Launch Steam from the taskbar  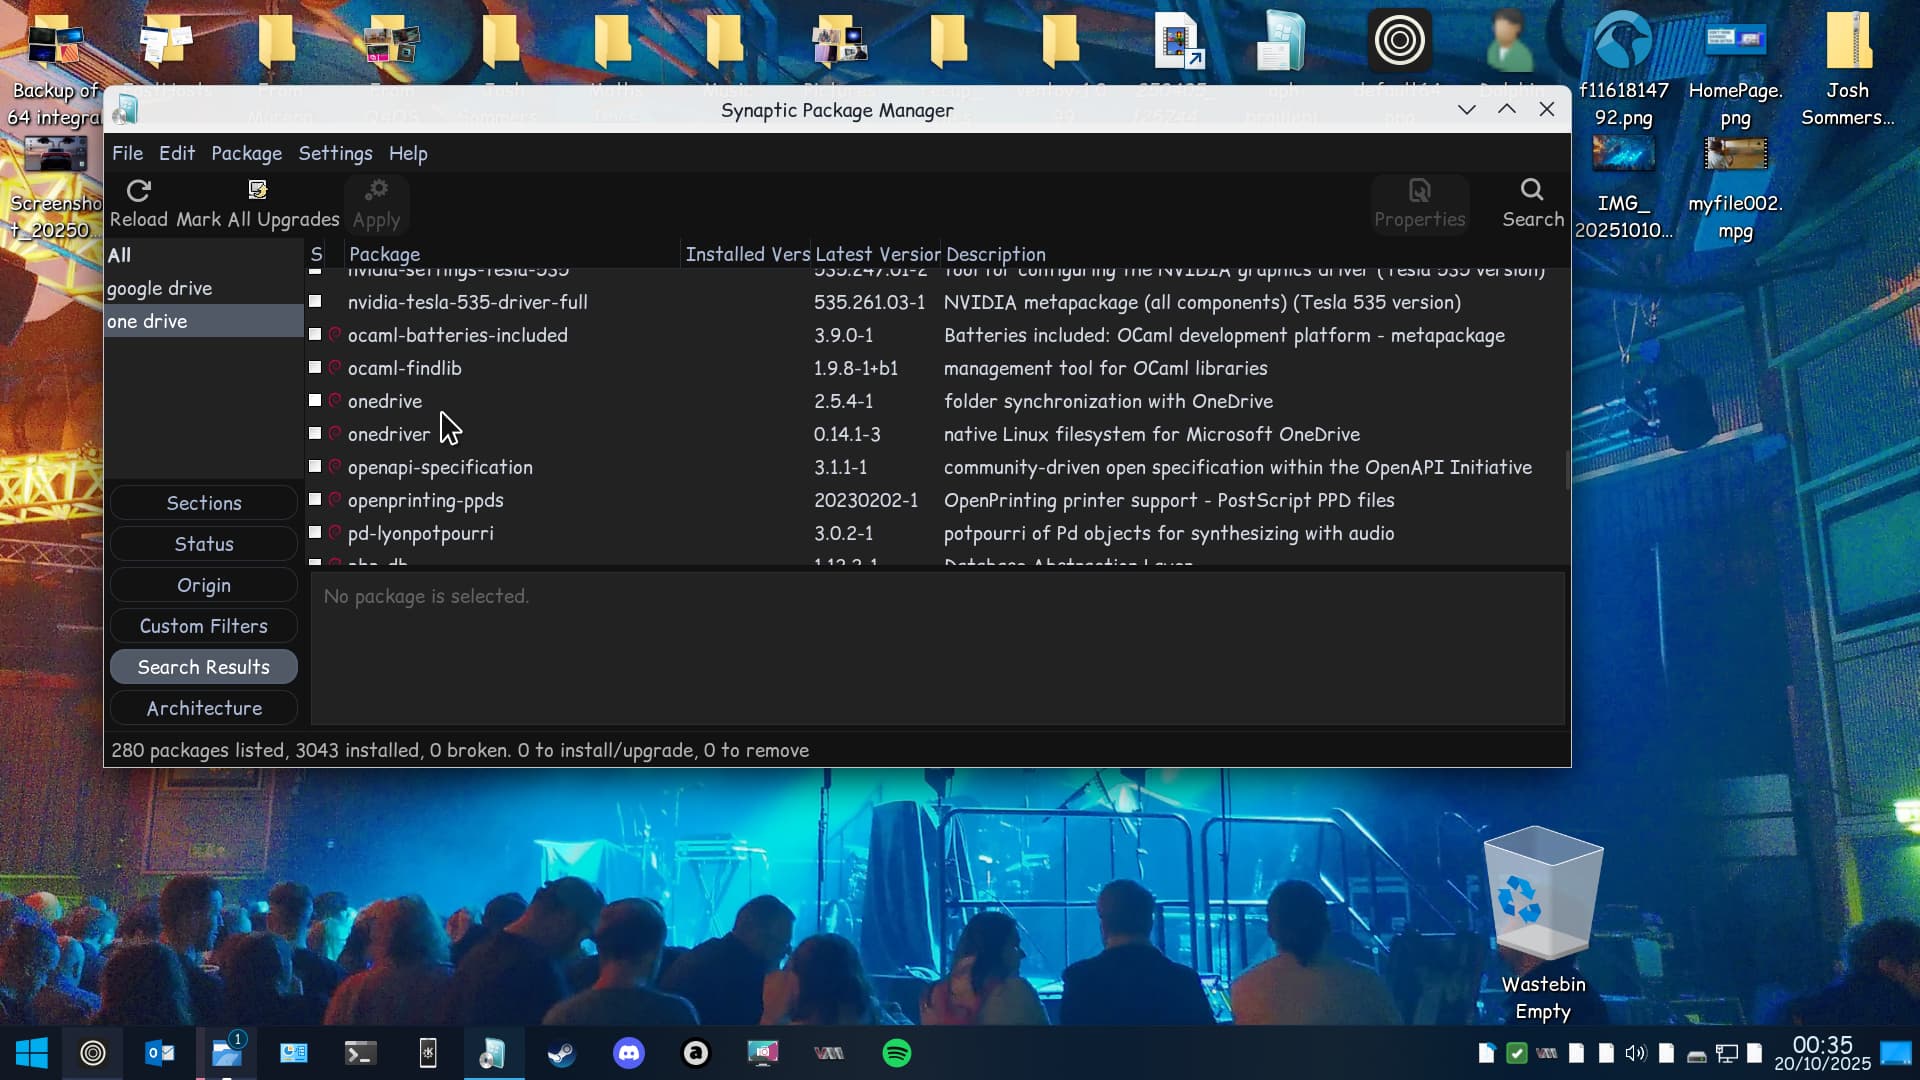[x=561, y=1053]
